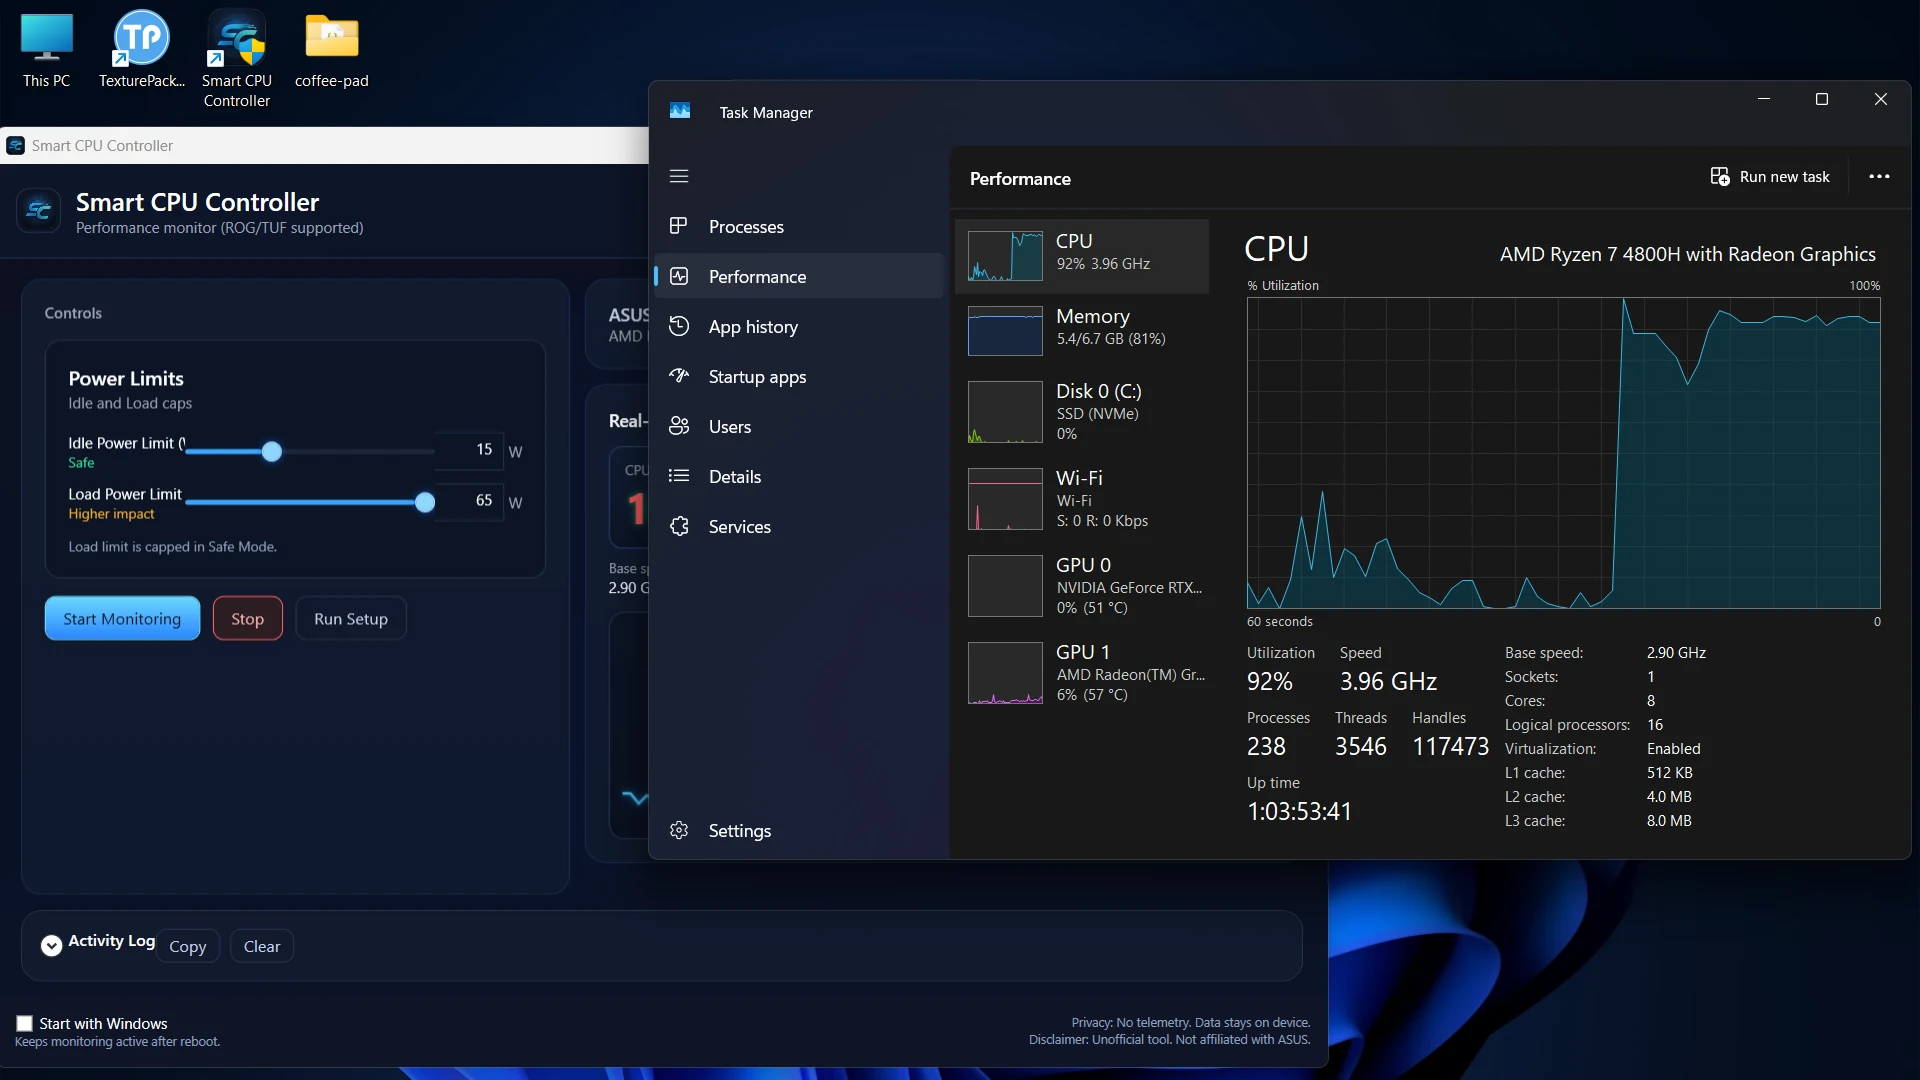Open This PC desktop icon
This screenshot has width=1920, height=1080.
(47, 50)
